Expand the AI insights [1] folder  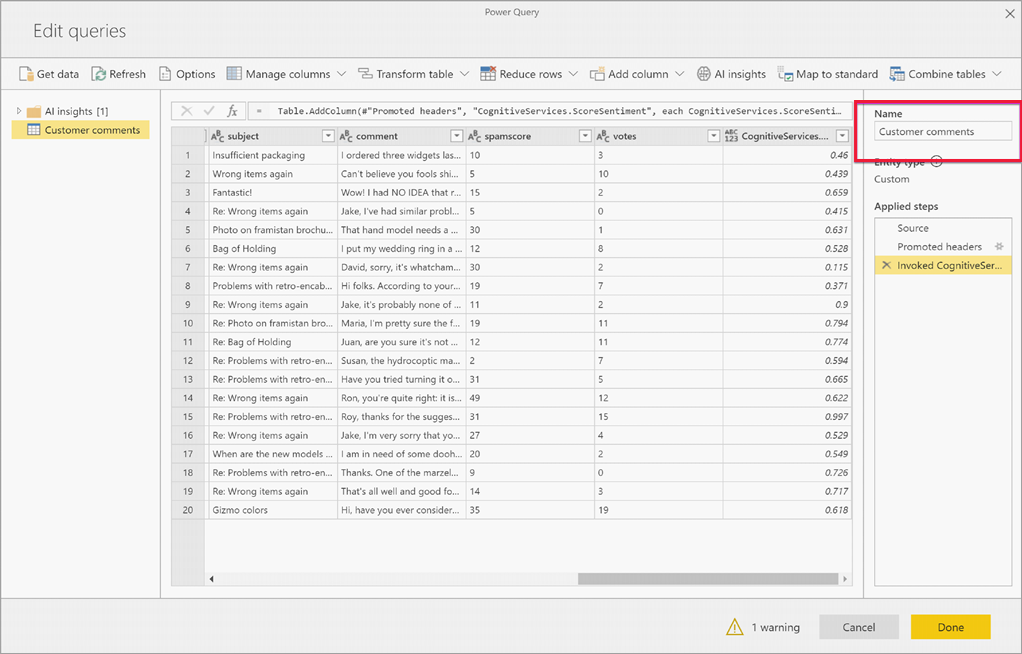(19, 111)
